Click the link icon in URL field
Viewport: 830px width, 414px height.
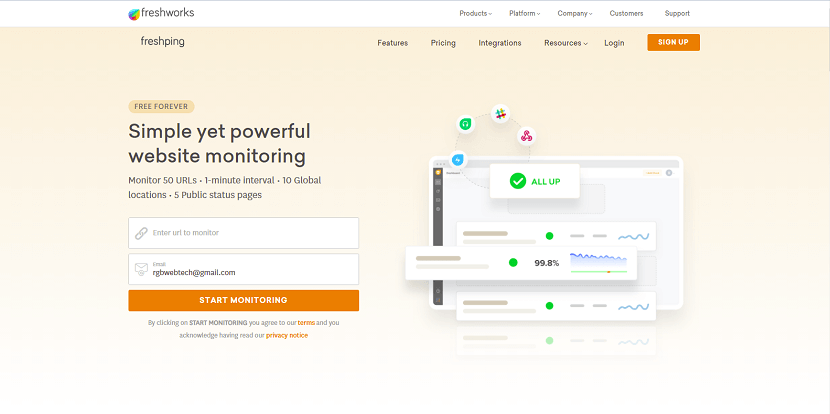tap(141, 233)
